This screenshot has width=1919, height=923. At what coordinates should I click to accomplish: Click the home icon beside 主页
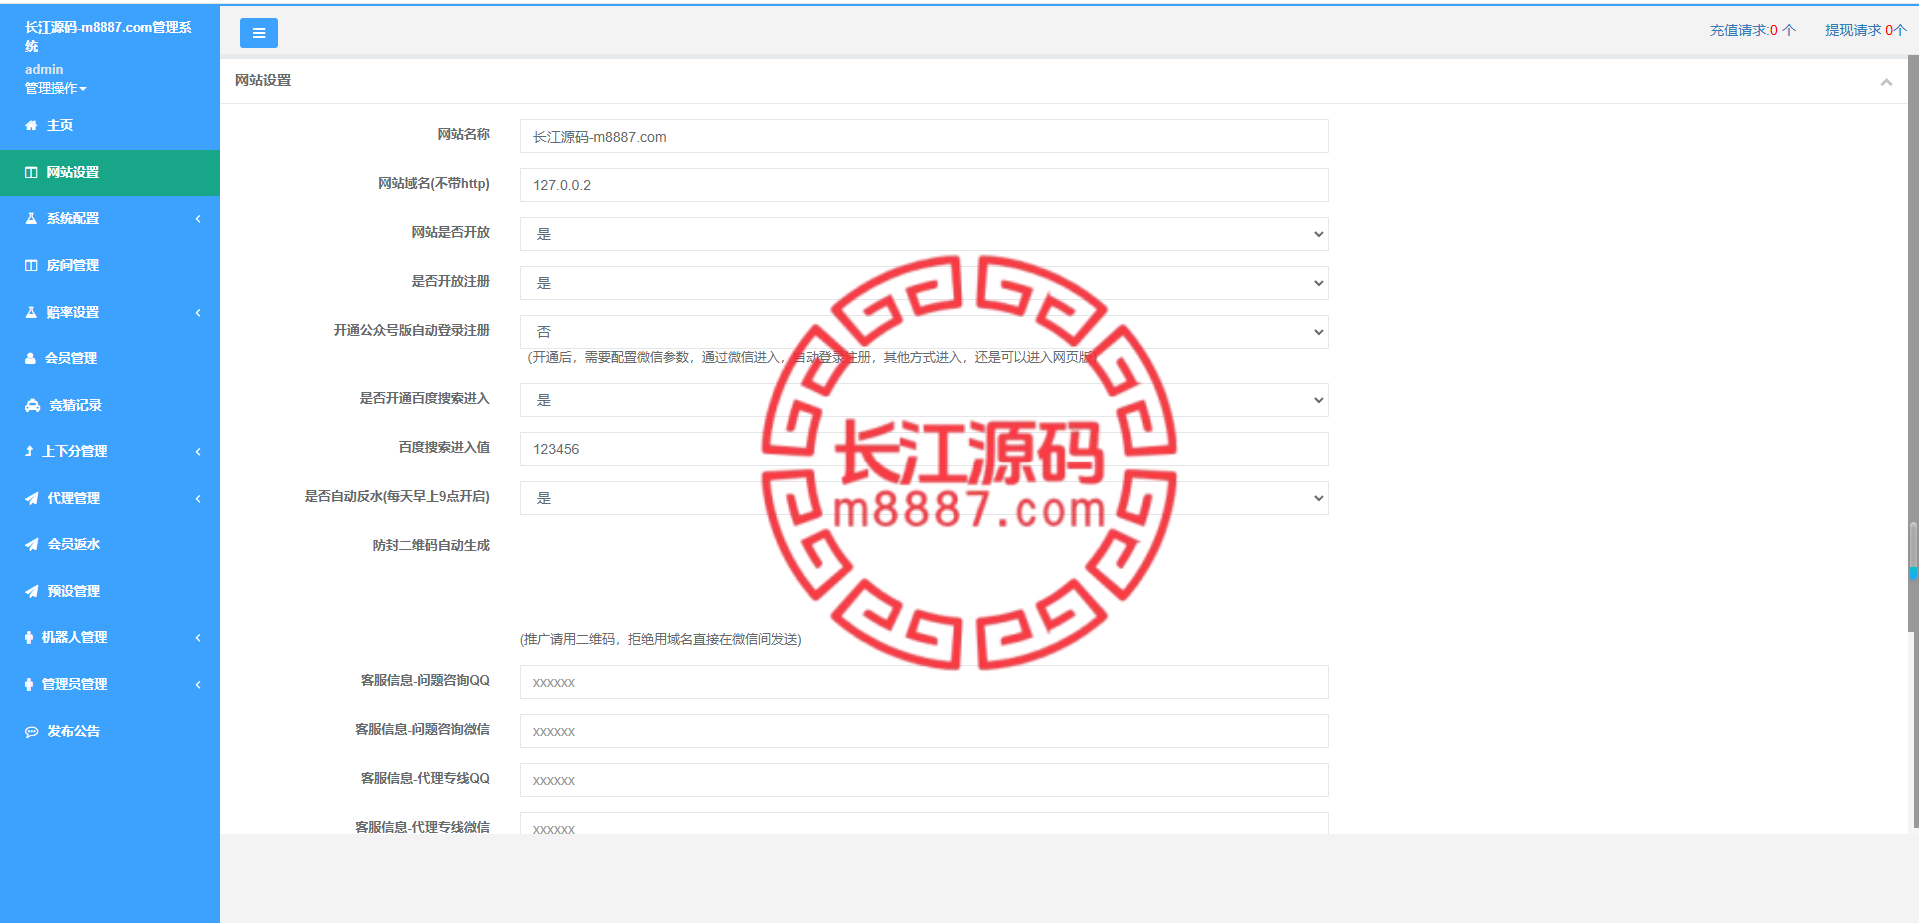(31, 125)
